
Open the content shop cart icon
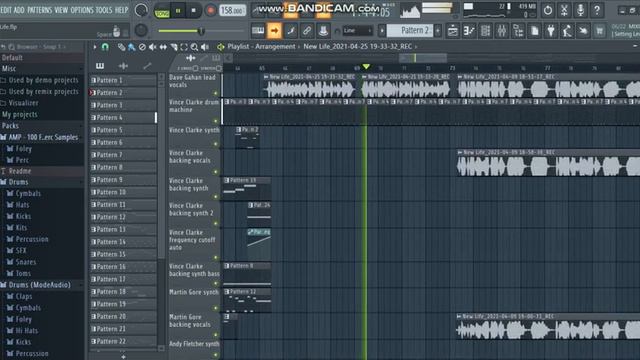[x=600, y=31]
